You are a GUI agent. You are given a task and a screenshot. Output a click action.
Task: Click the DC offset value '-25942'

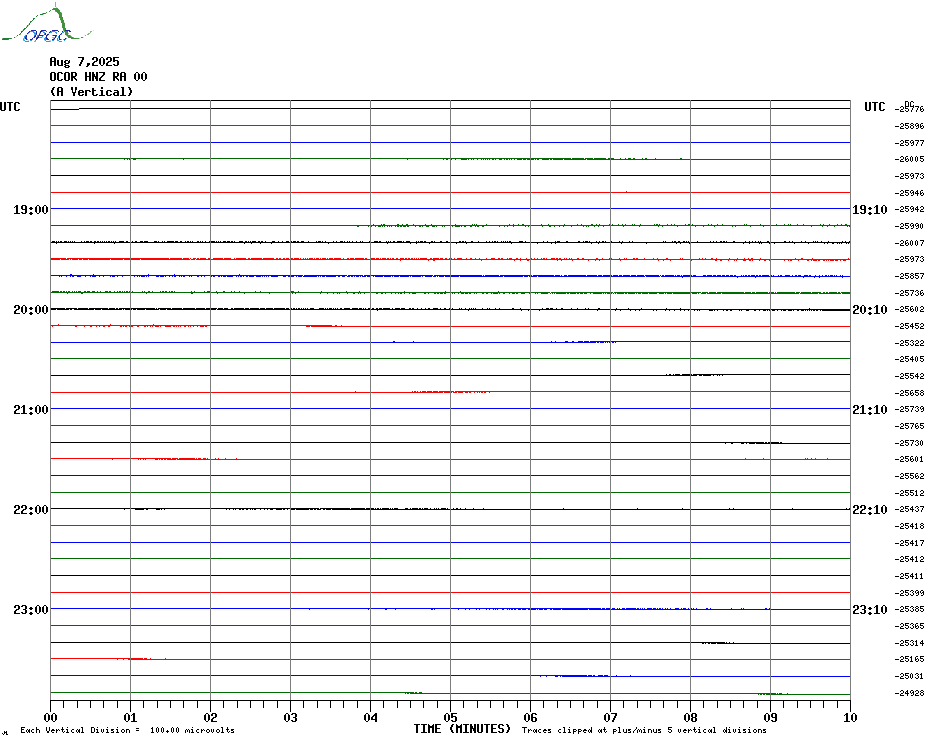[x=909, y=209]
